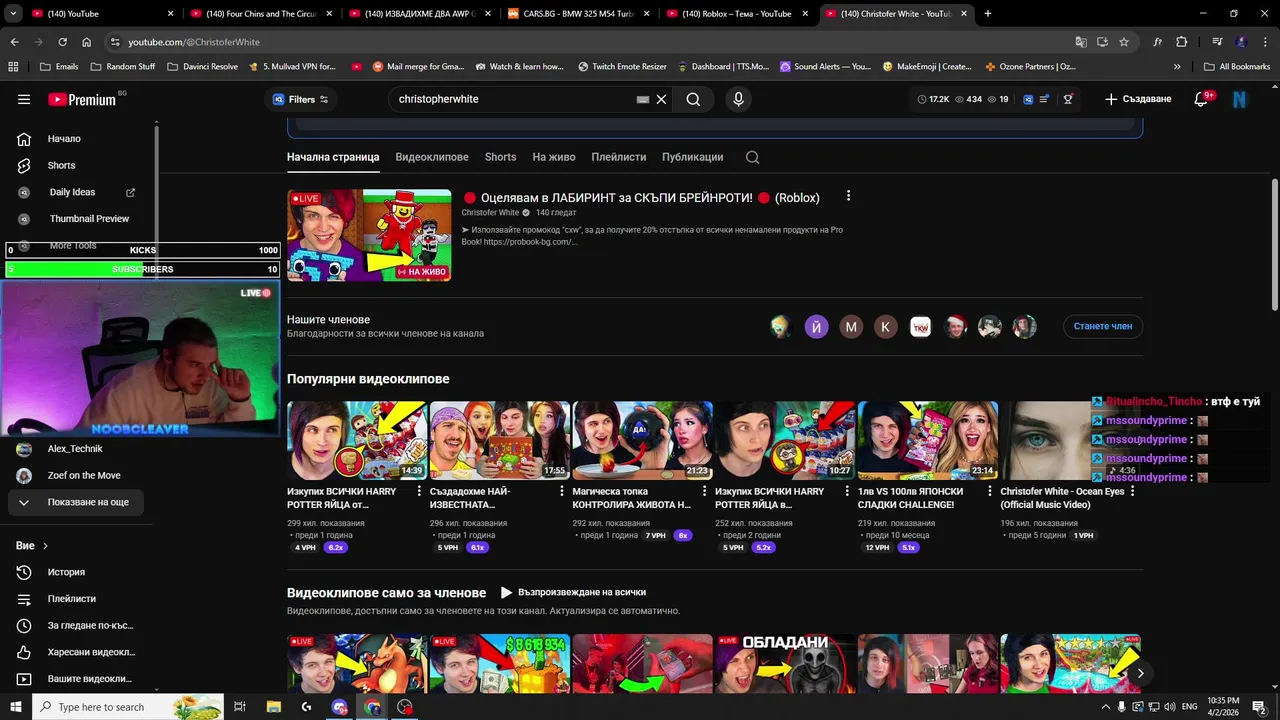The width and height of the screenshot is (1280, 720).
Task: Select Начална страница tab
Action: (x=333, y=157)
